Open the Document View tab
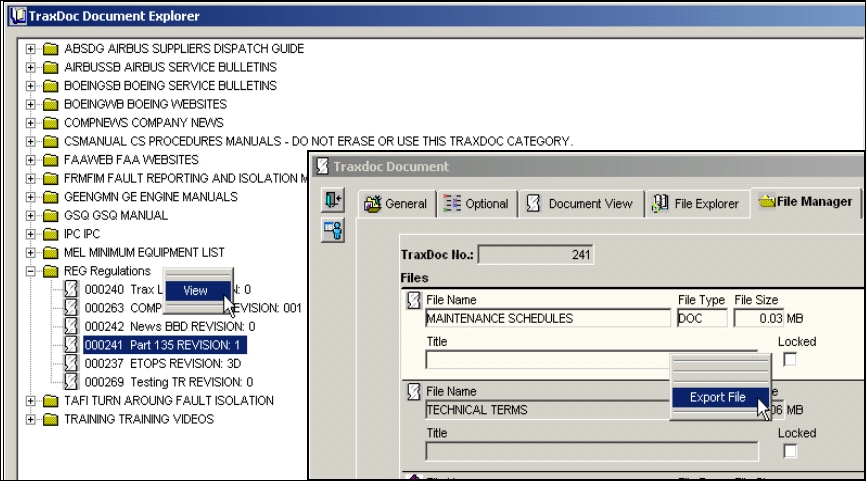This screenshot has width=866, height=481. (x=581, y=204)
